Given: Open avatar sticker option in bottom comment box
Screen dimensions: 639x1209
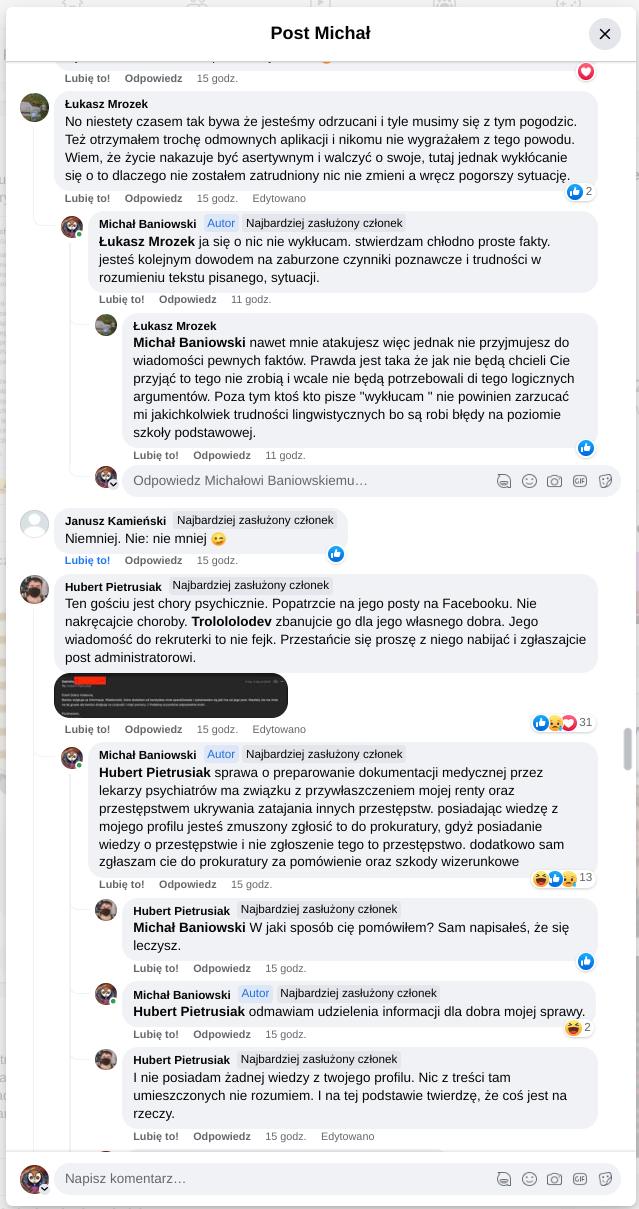Looking at the screenshot, I should coord(504,1179).
